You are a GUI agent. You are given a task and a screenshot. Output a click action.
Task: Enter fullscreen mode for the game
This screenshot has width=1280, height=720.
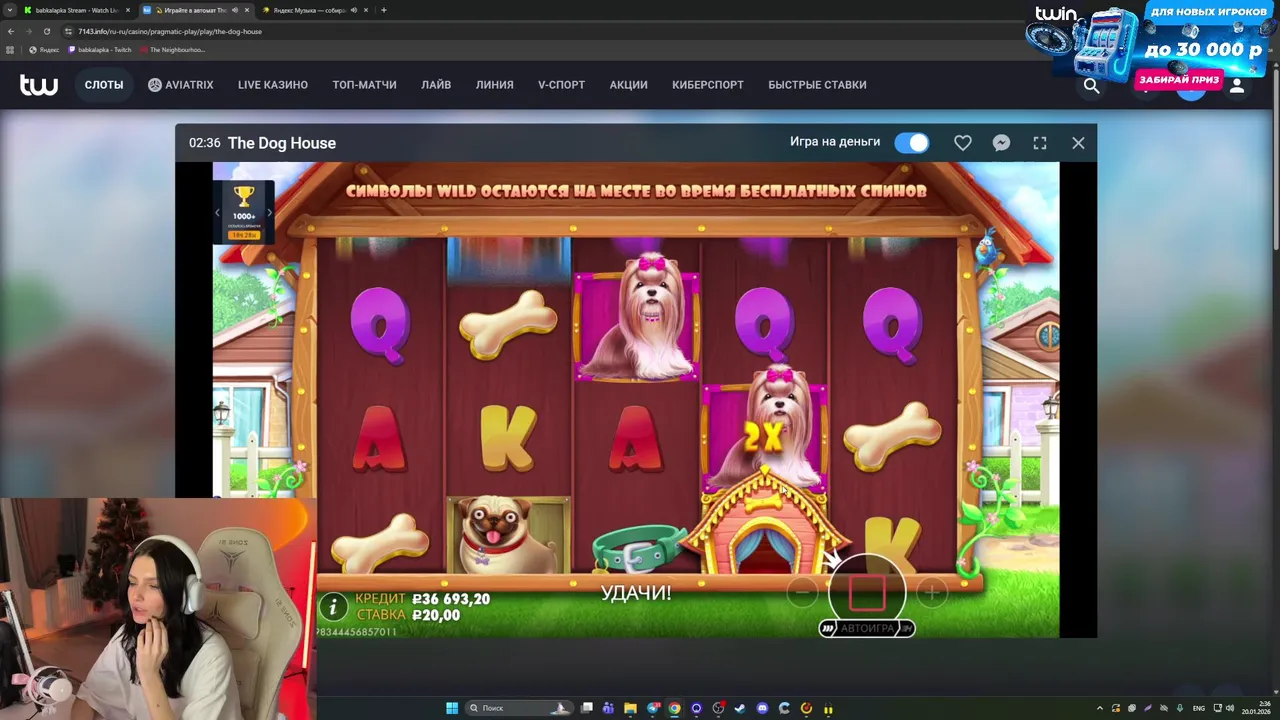click(x=1040, y=143)
